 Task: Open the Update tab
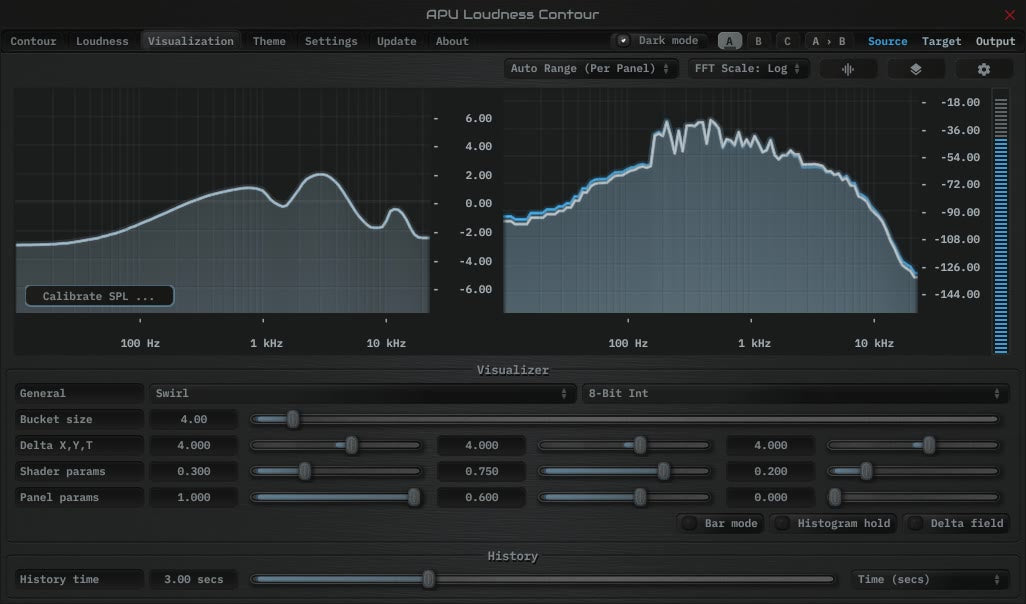(397, 41)
